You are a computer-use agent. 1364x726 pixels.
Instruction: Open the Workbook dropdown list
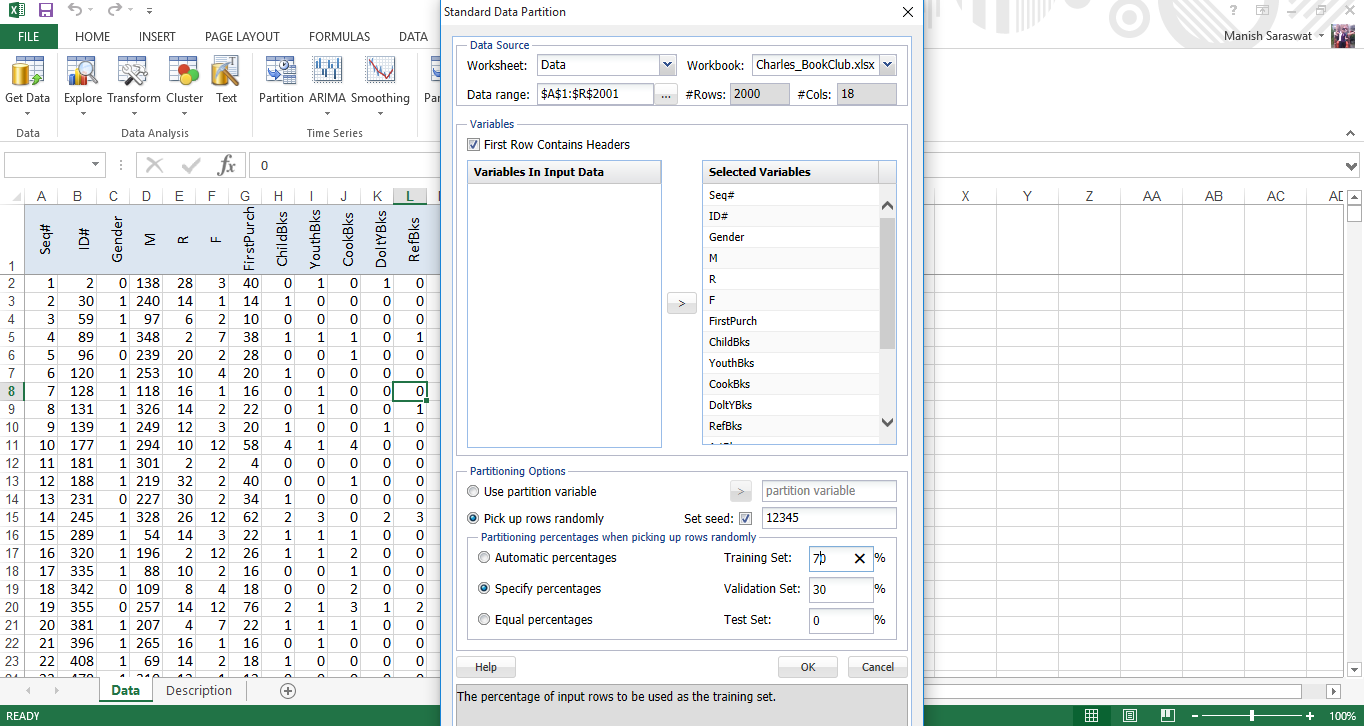pos(887,65)
